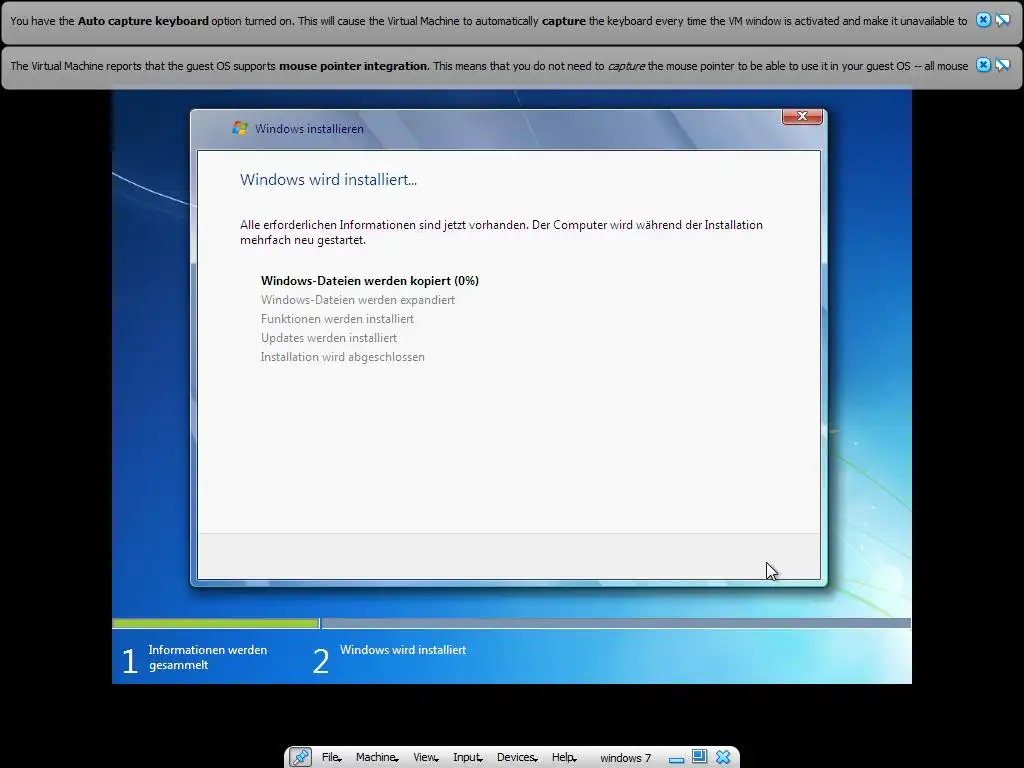
Task: Dismiss the mouse pointer integration notification
Action: [x=983, y=65]
